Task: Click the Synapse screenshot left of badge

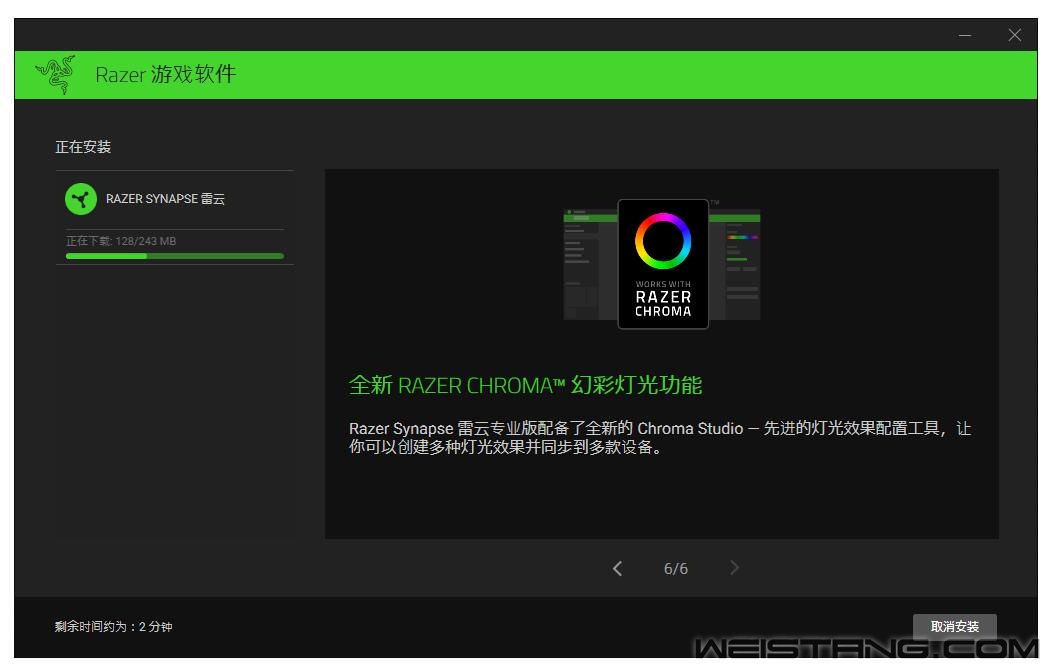Action: click(590, 265)
